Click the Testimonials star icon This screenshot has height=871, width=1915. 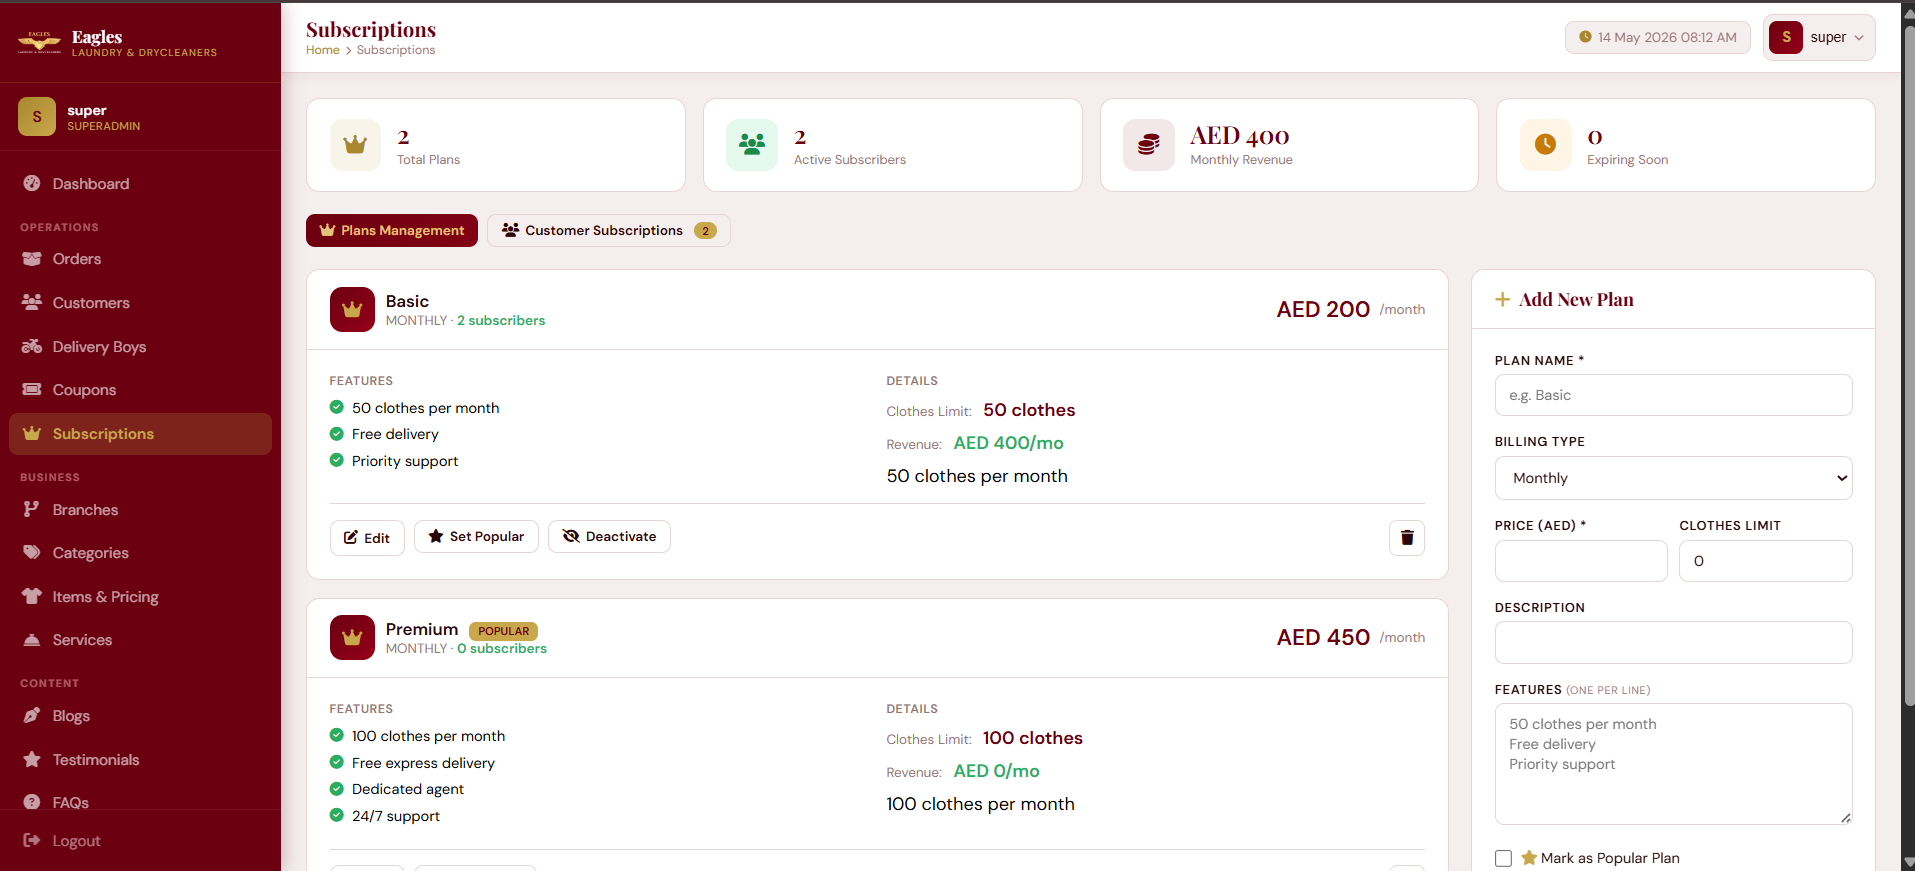coord(32,760)
